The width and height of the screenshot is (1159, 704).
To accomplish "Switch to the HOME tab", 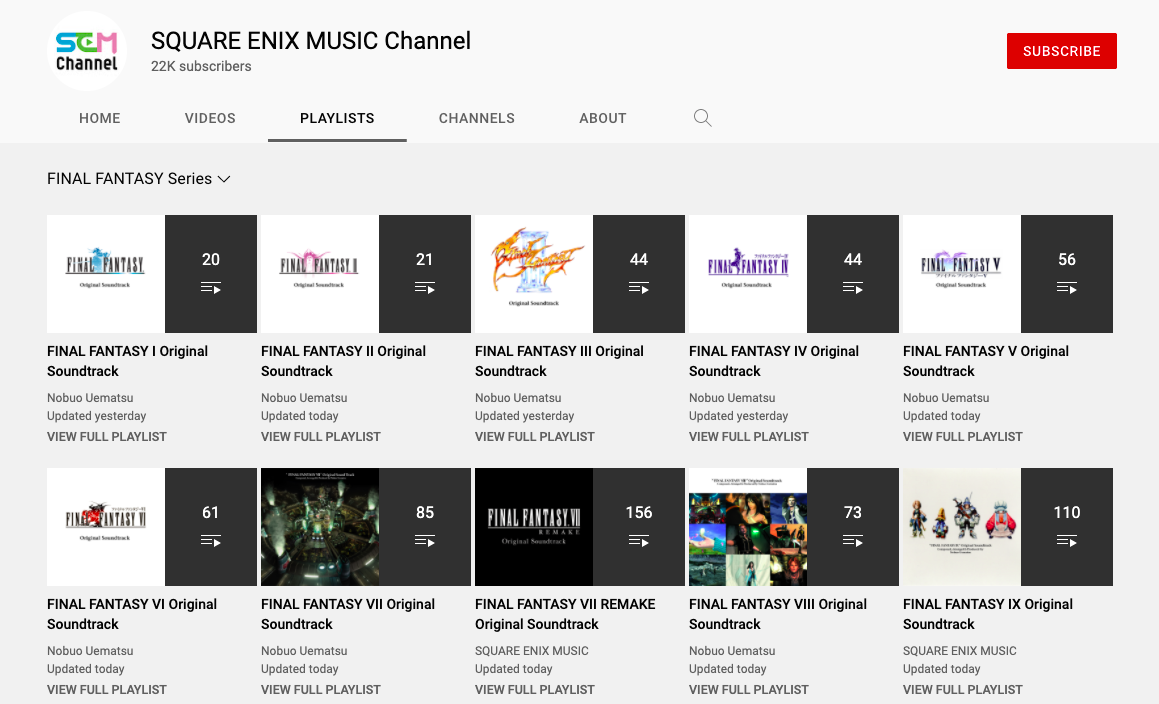I will coord(100,118).
